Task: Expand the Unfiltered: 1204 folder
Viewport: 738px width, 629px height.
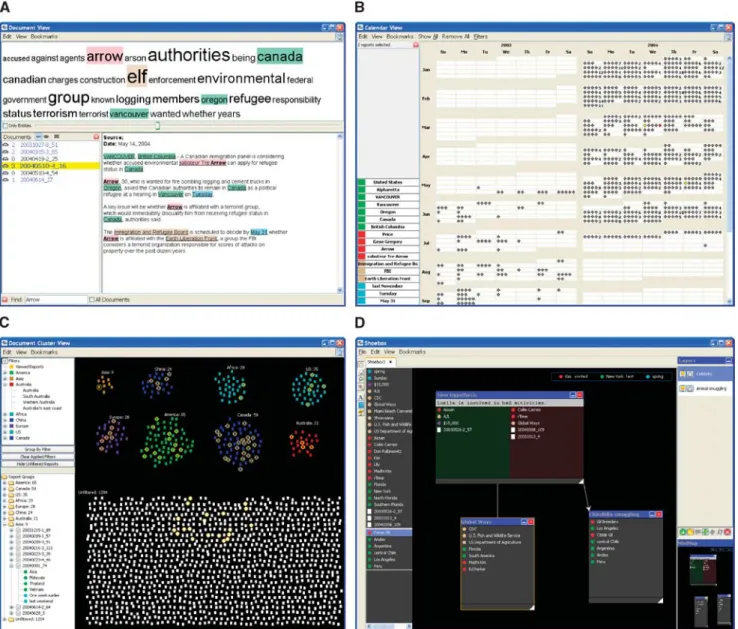Action: click(x=5, y=619)
